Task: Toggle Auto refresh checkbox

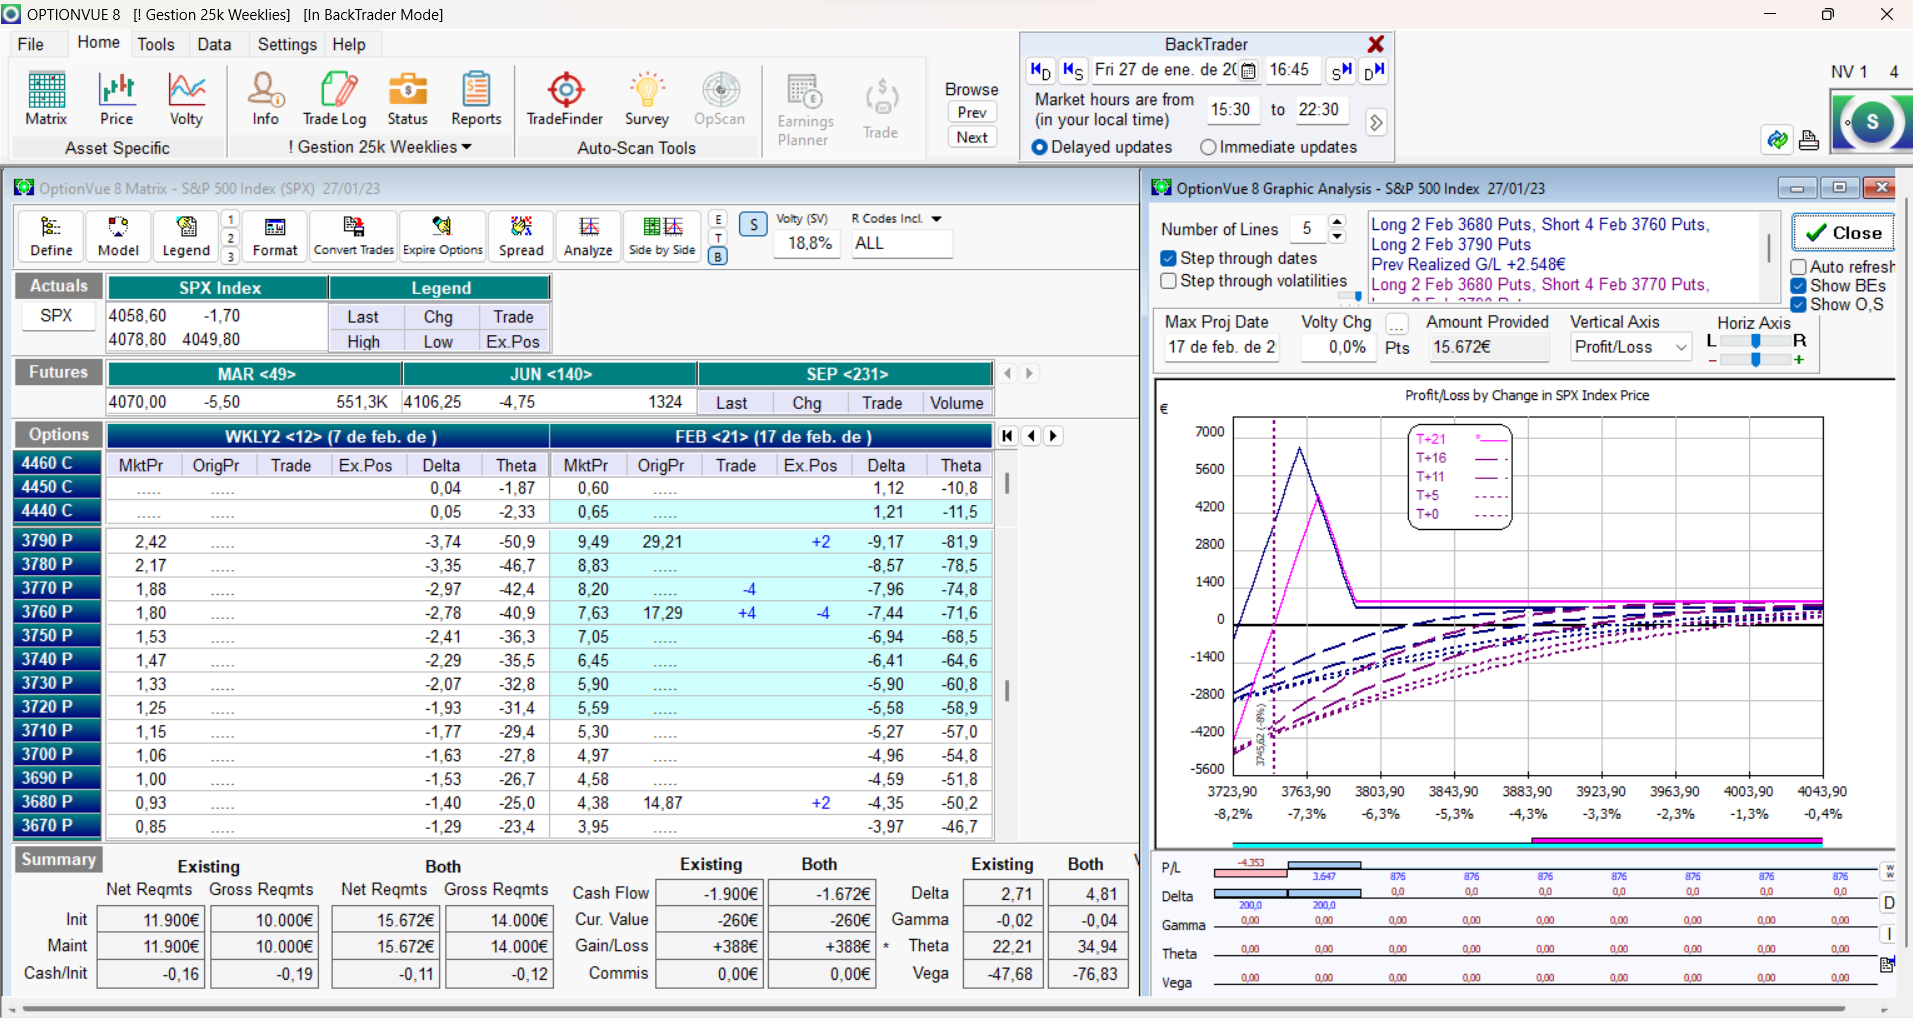Action: click(1798, 267)
